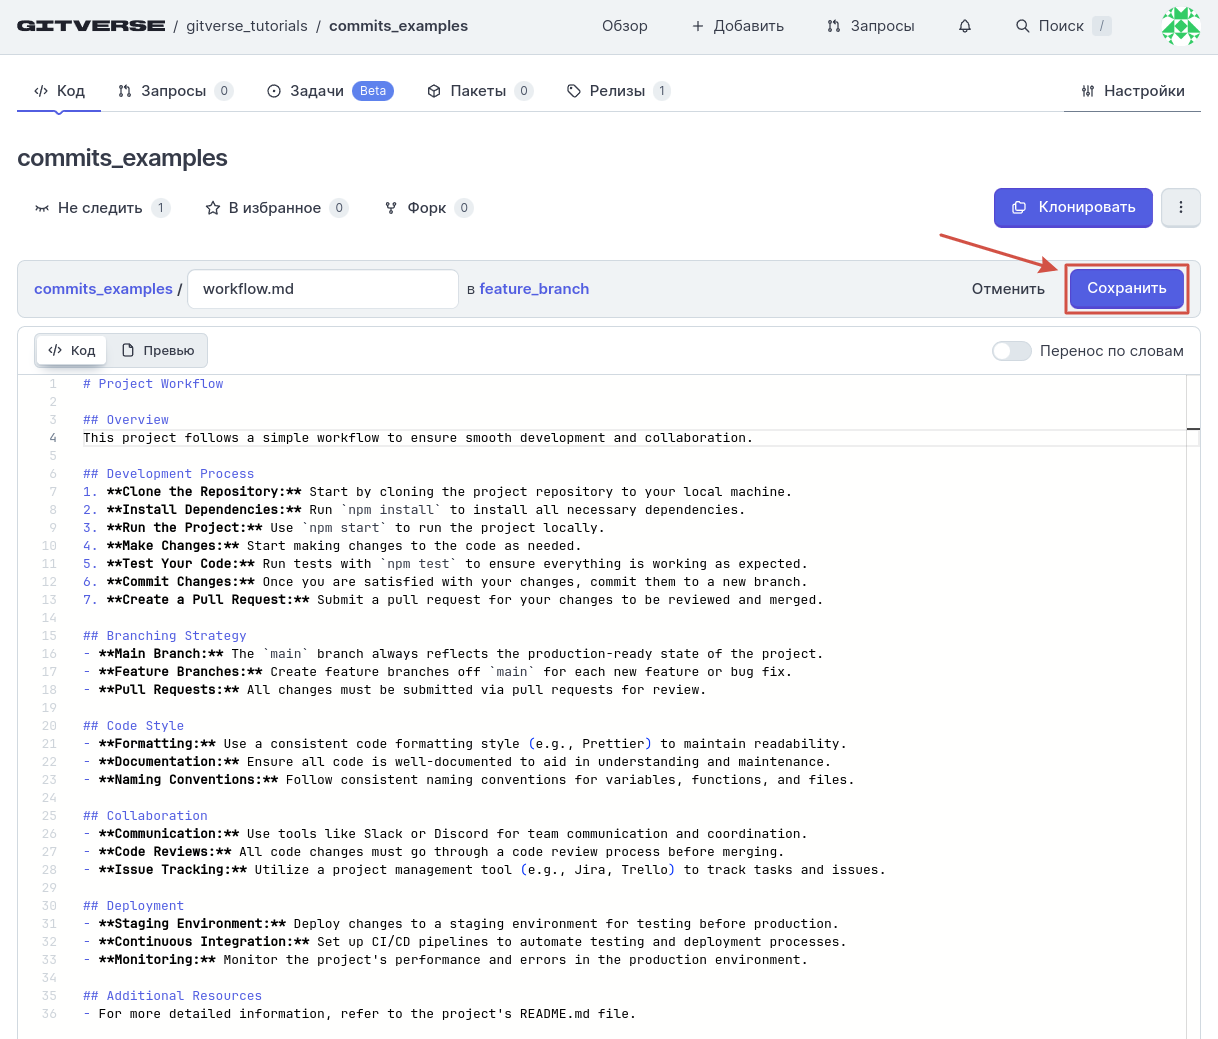Open the Добавить menu
The width and height of the screenshot is (1218, 1039).
738,26
